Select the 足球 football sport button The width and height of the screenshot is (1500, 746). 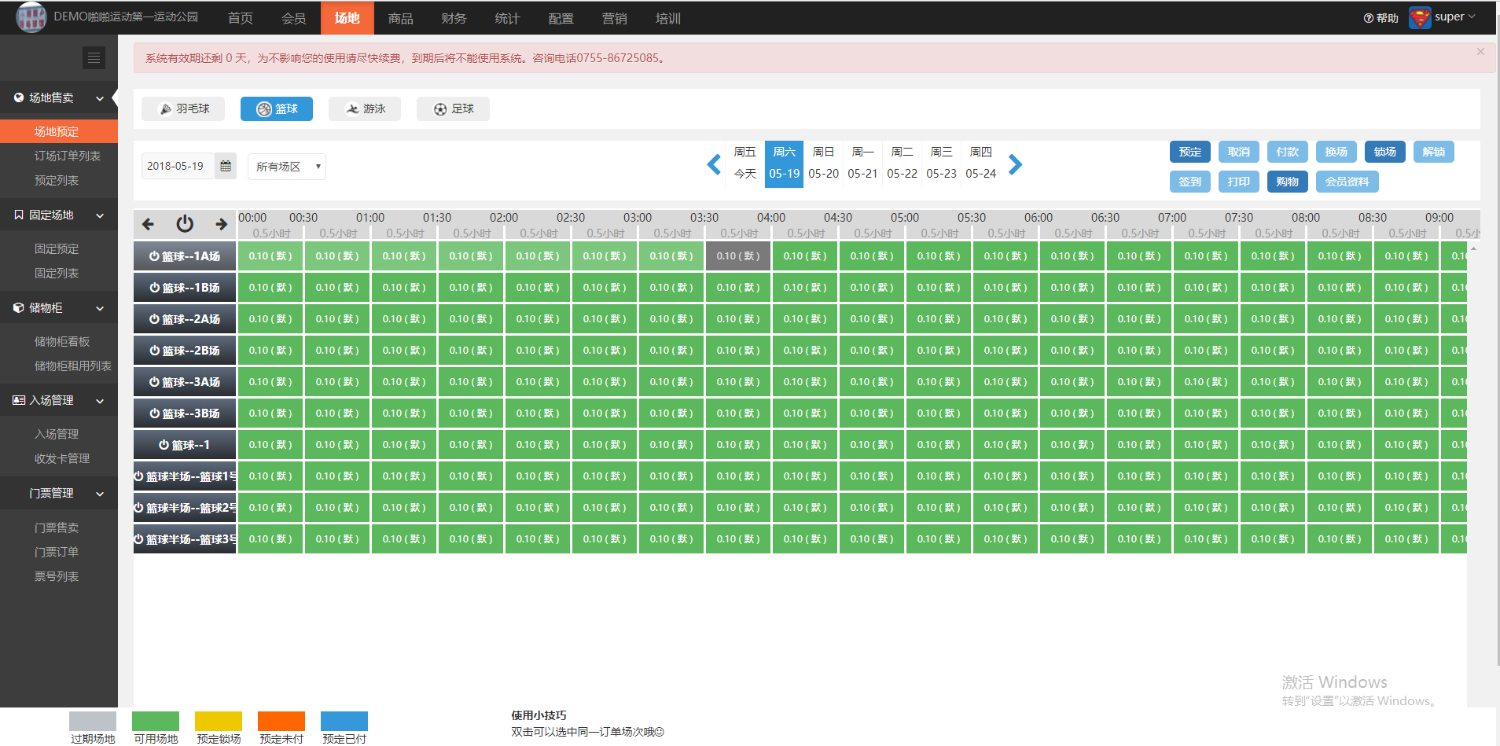pos(453,109)
